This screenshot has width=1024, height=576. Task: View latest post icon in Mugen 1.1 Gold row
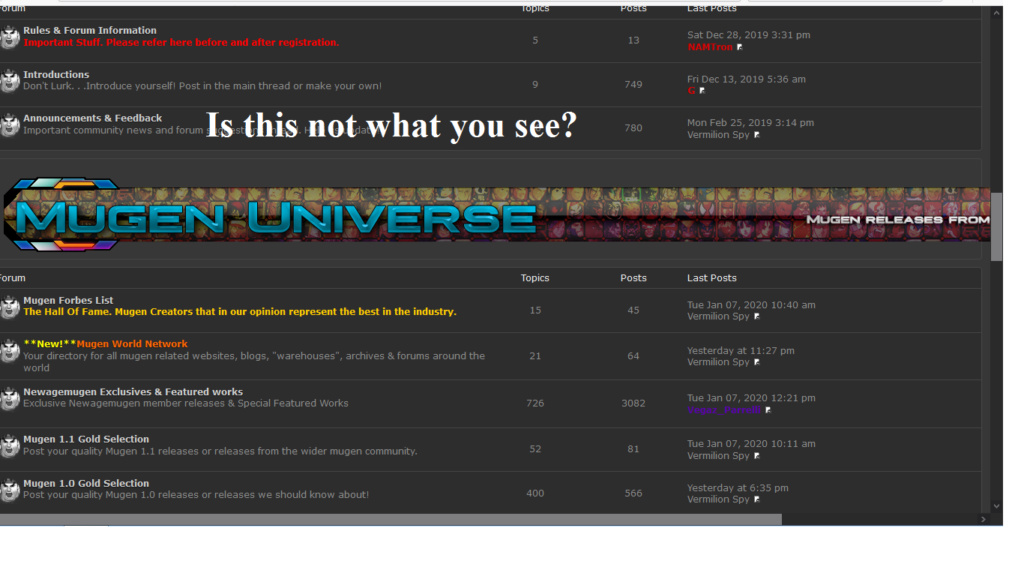point(757,456)
